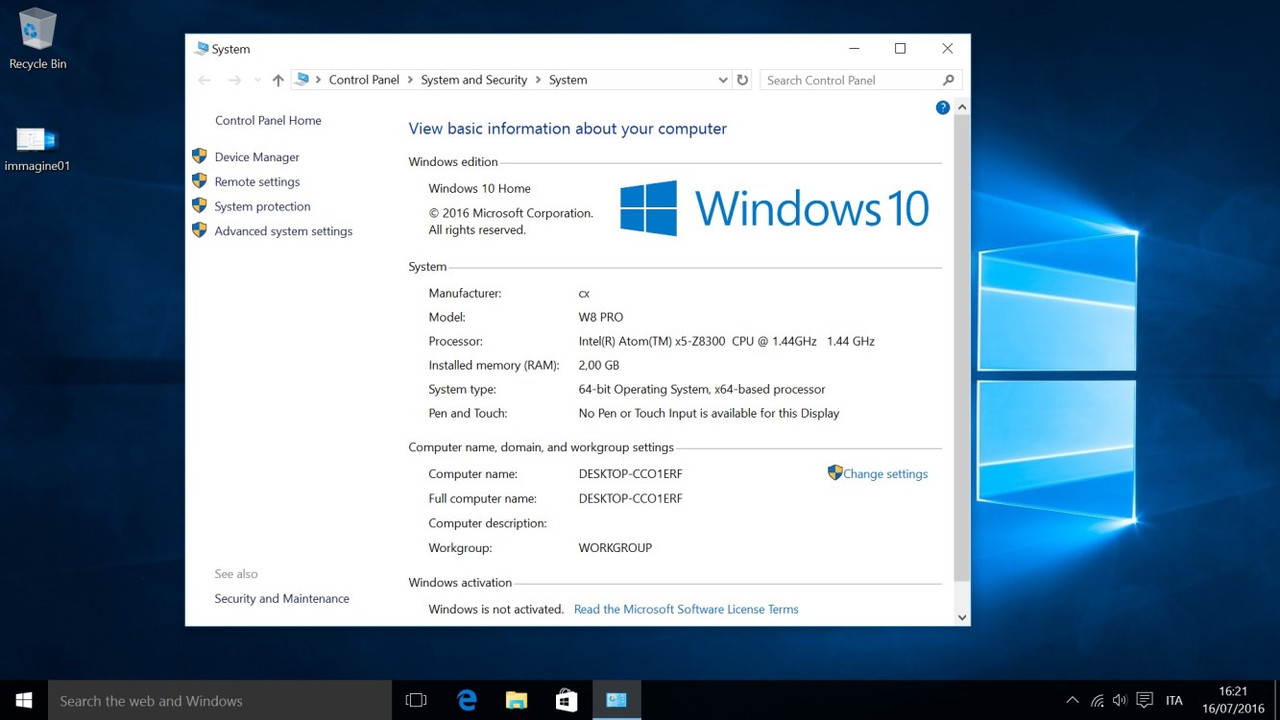Image resolution: width=1280 pixels, height=720 pixels.
Task: Click the Windows 10 logo image
Action: 775,208
